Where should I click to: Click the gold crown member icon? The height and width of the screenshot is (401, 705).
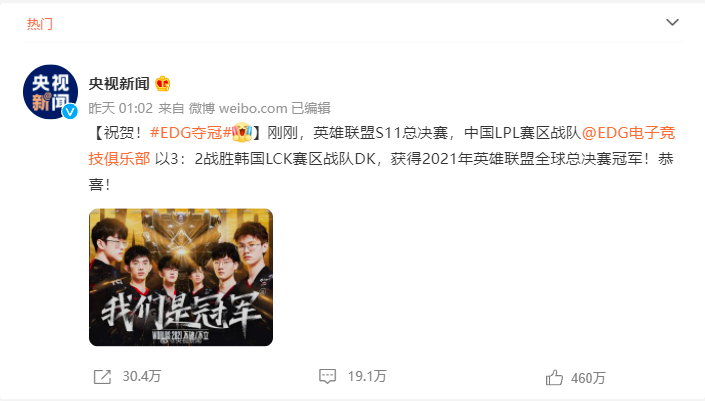162,84
